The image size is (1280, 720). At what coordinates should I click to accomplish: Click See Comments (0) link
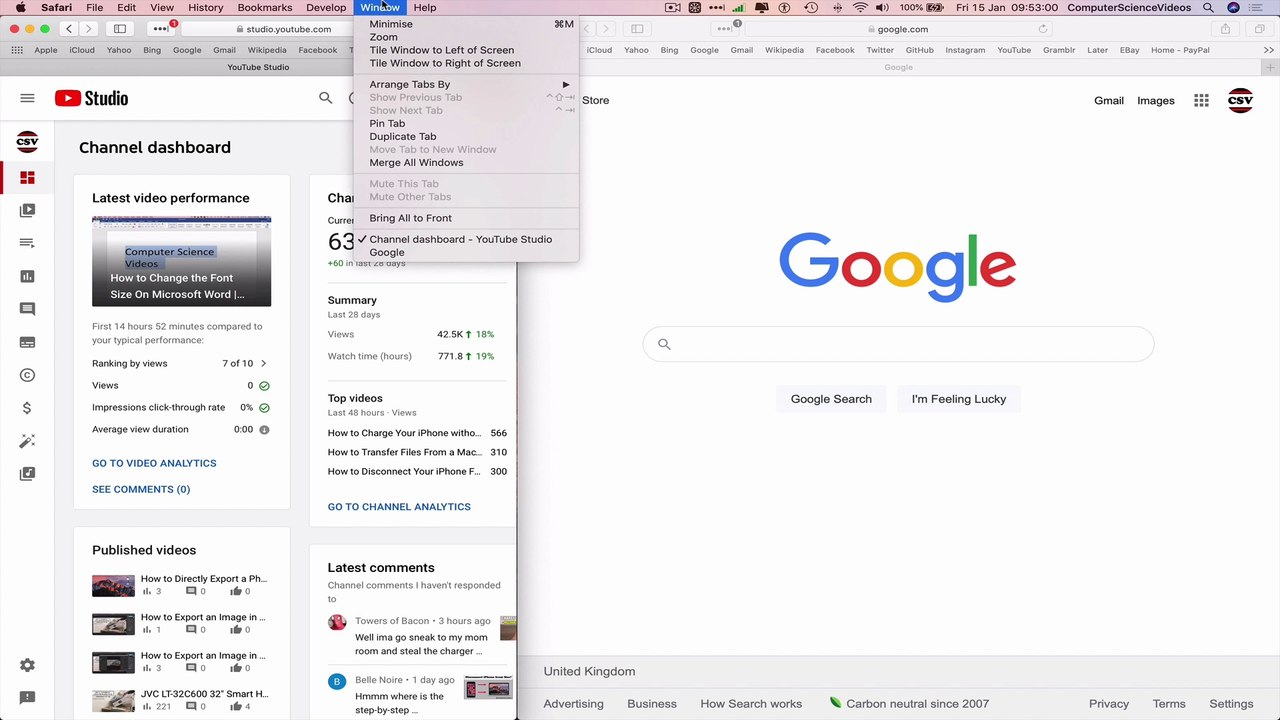pos(141,489)
